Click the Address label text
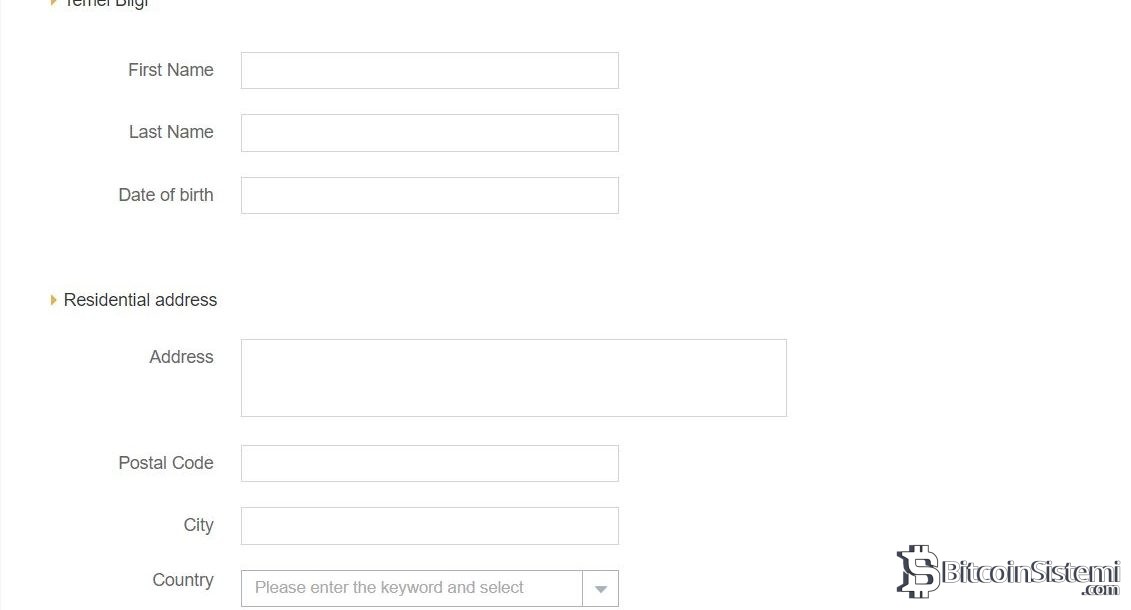1131x610 pixels. tap(181, 357)
